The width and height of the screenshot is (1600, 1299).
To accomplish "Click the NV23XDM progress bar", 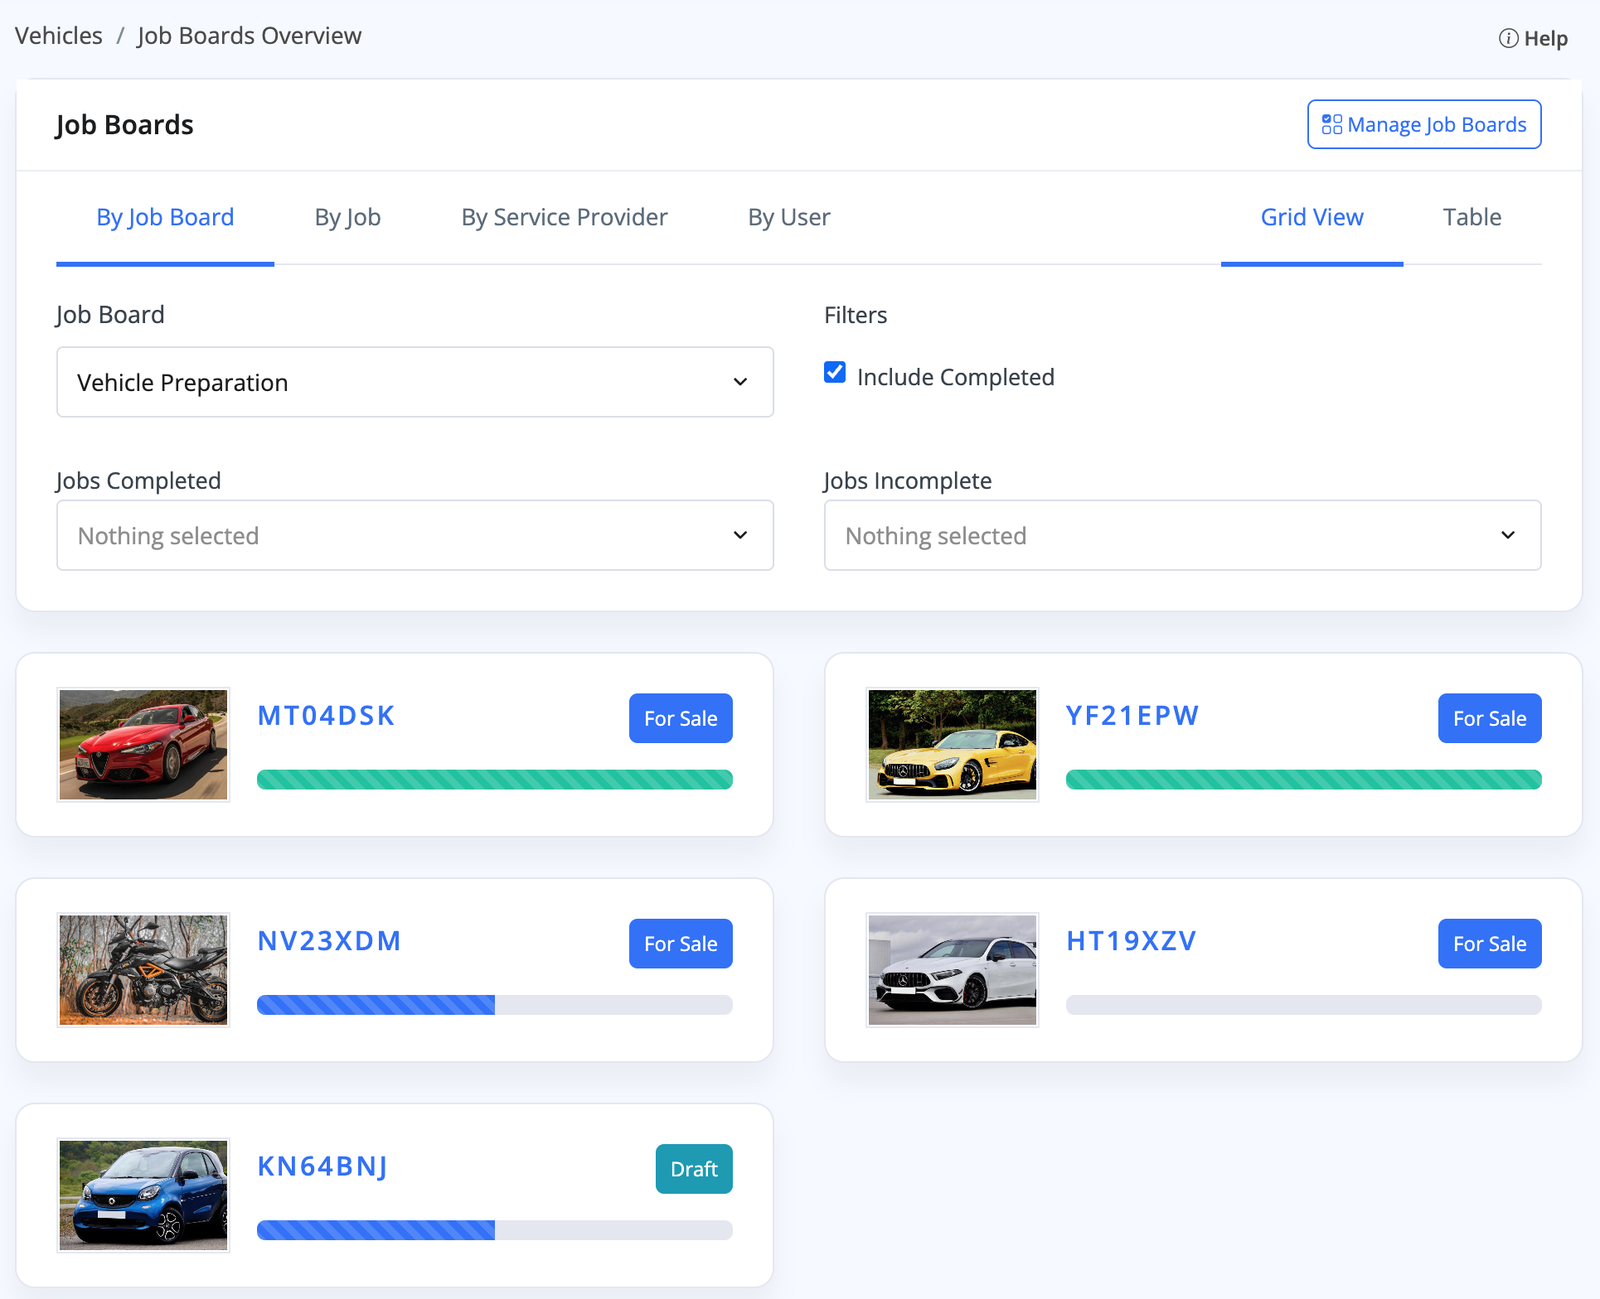I will click(x=494, y=1005).
